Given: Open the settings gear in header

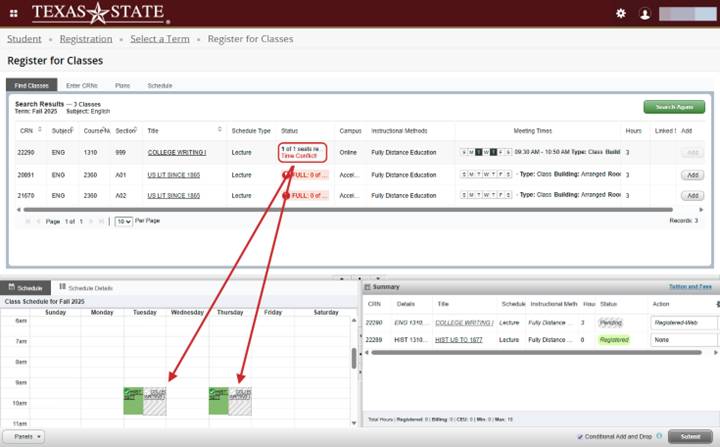Looking at the screenshot, I should 620,13.
